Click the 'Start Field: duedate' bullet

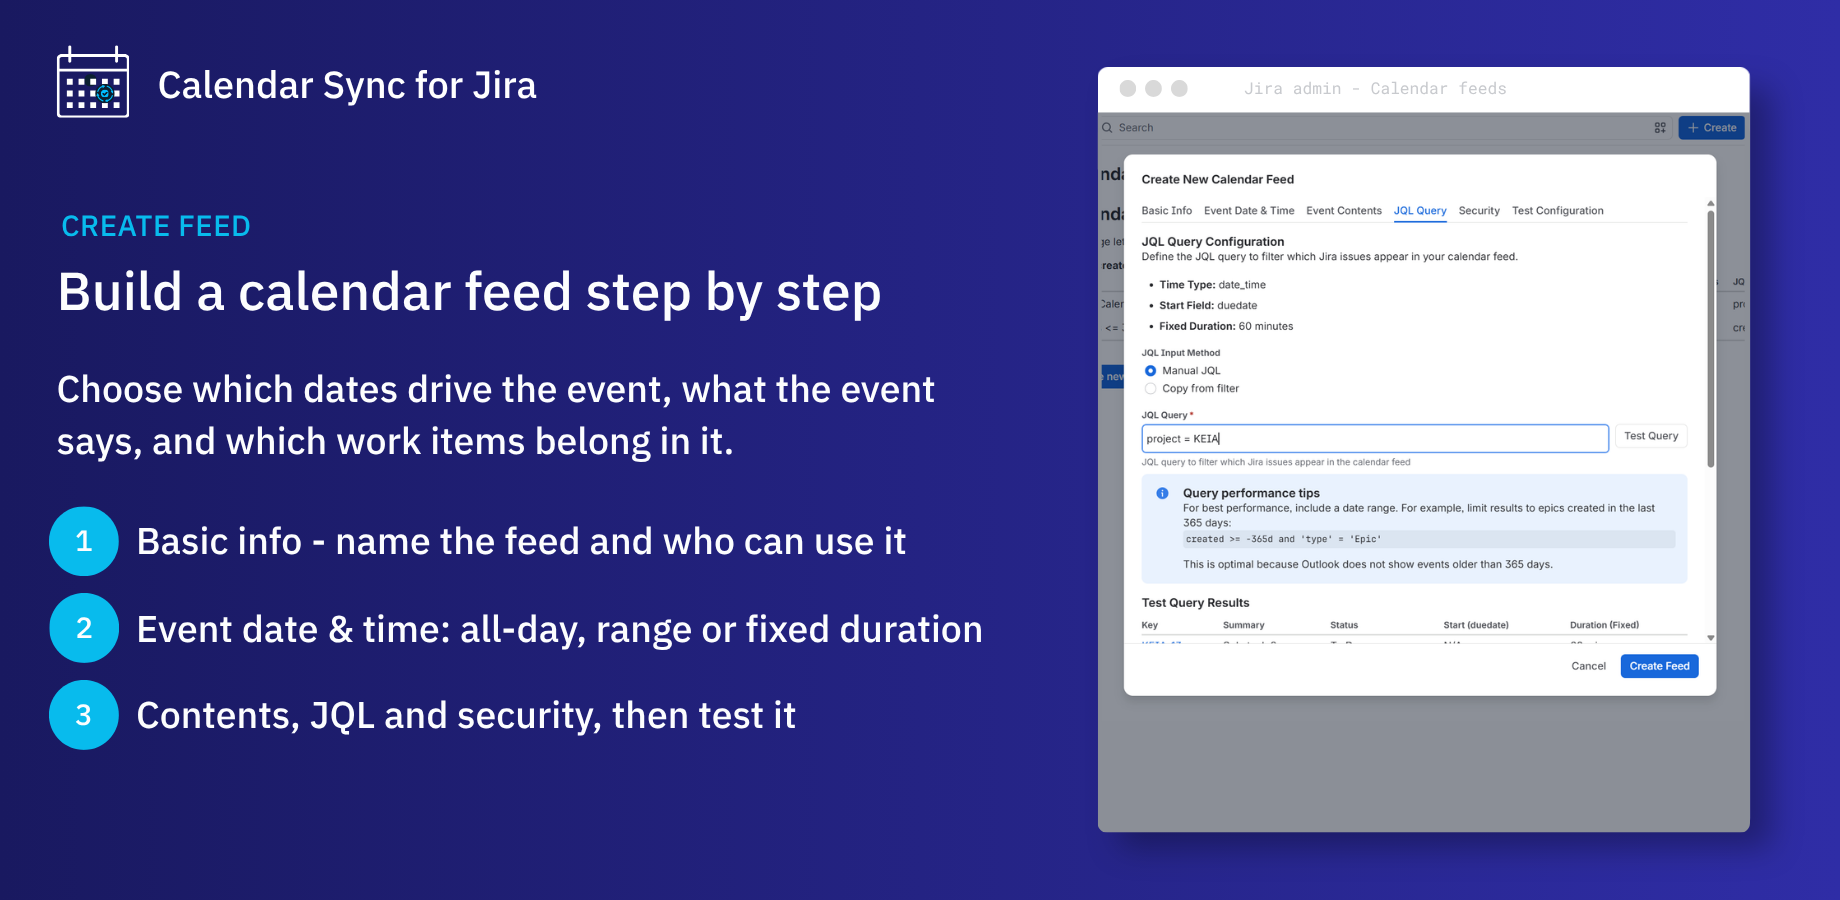pyautogui.click(x=1208, y=306)
